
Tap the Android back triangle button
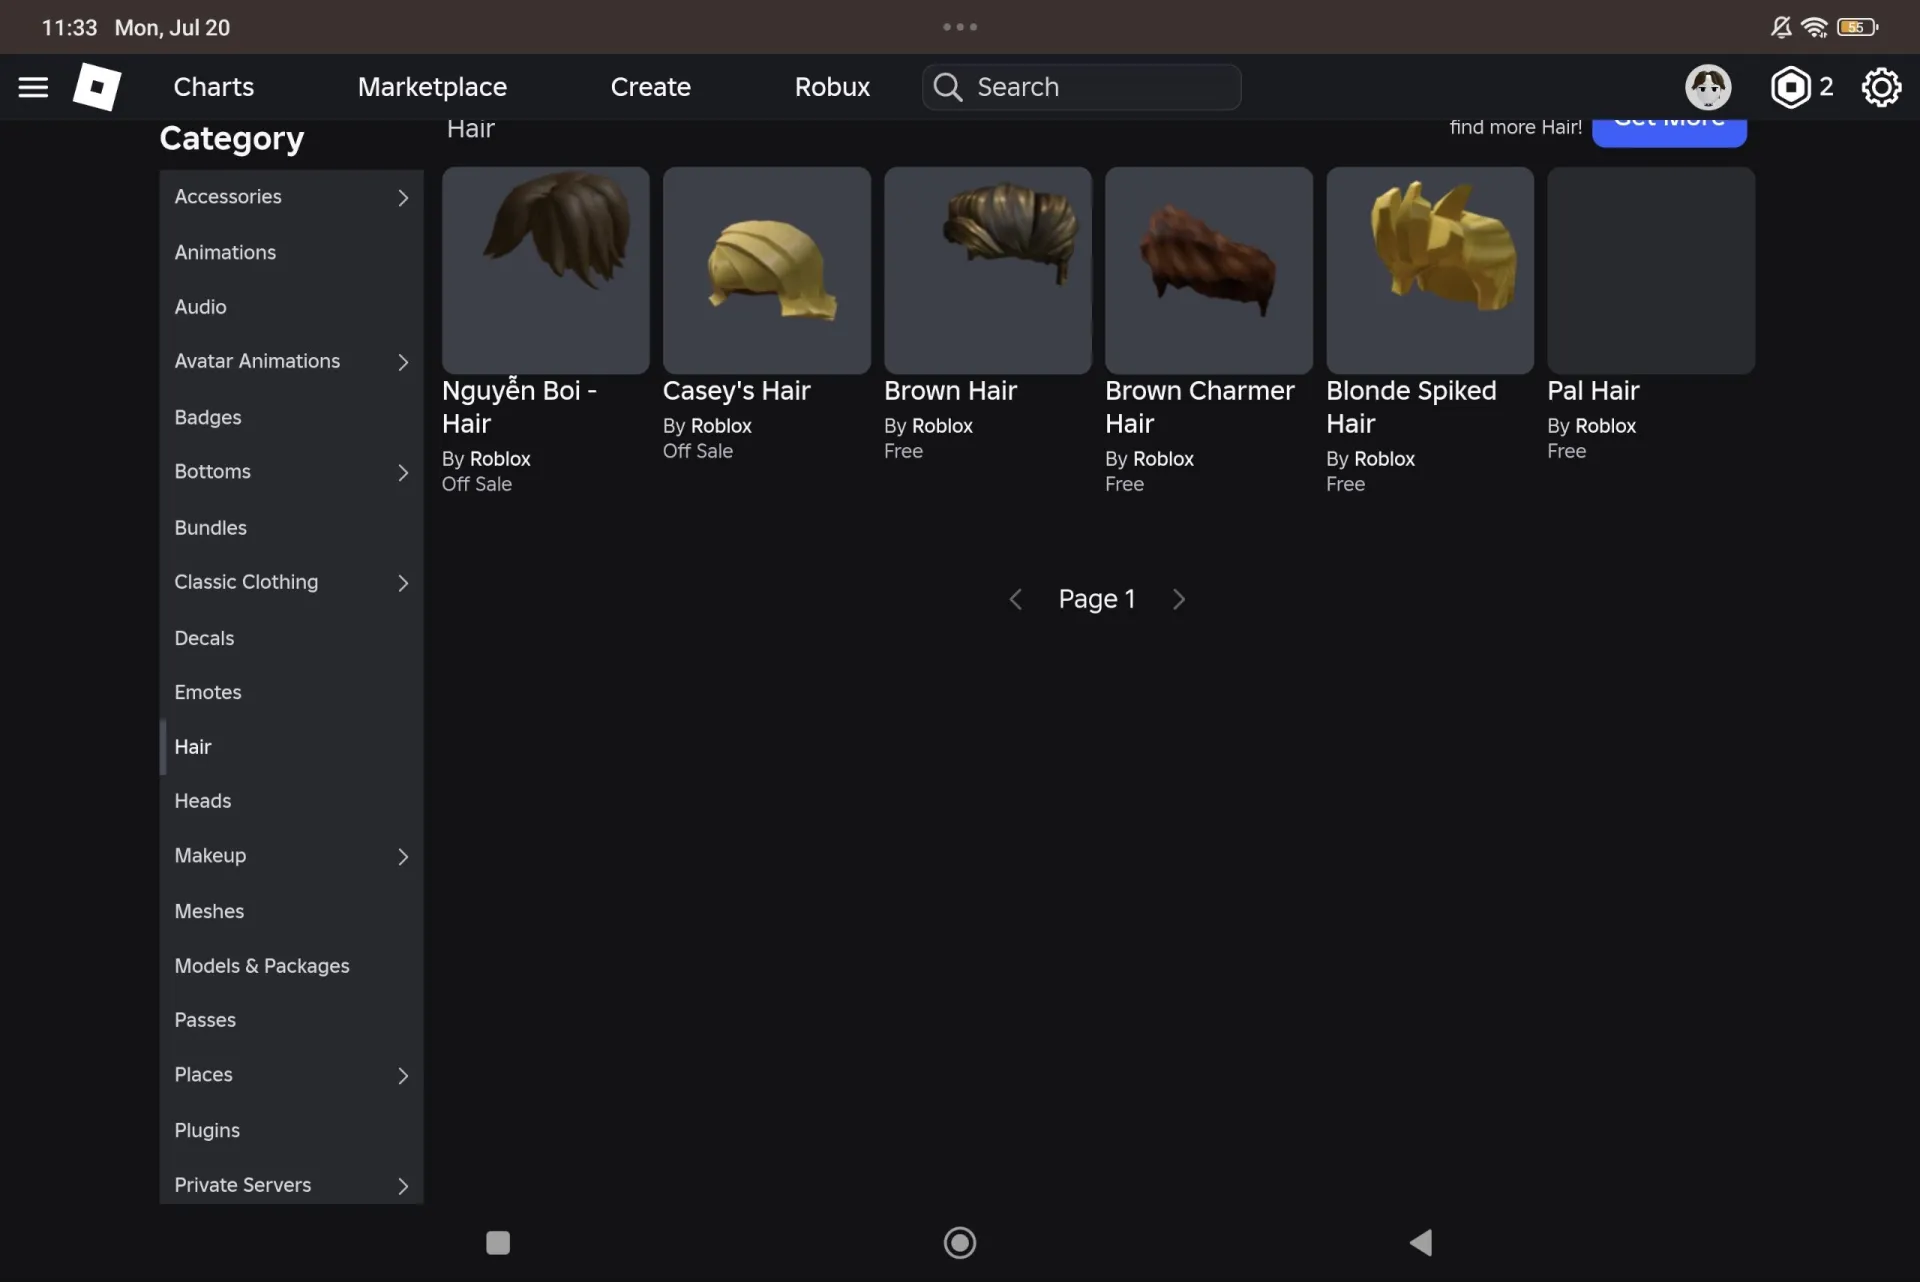(x=1421, y=1242)
